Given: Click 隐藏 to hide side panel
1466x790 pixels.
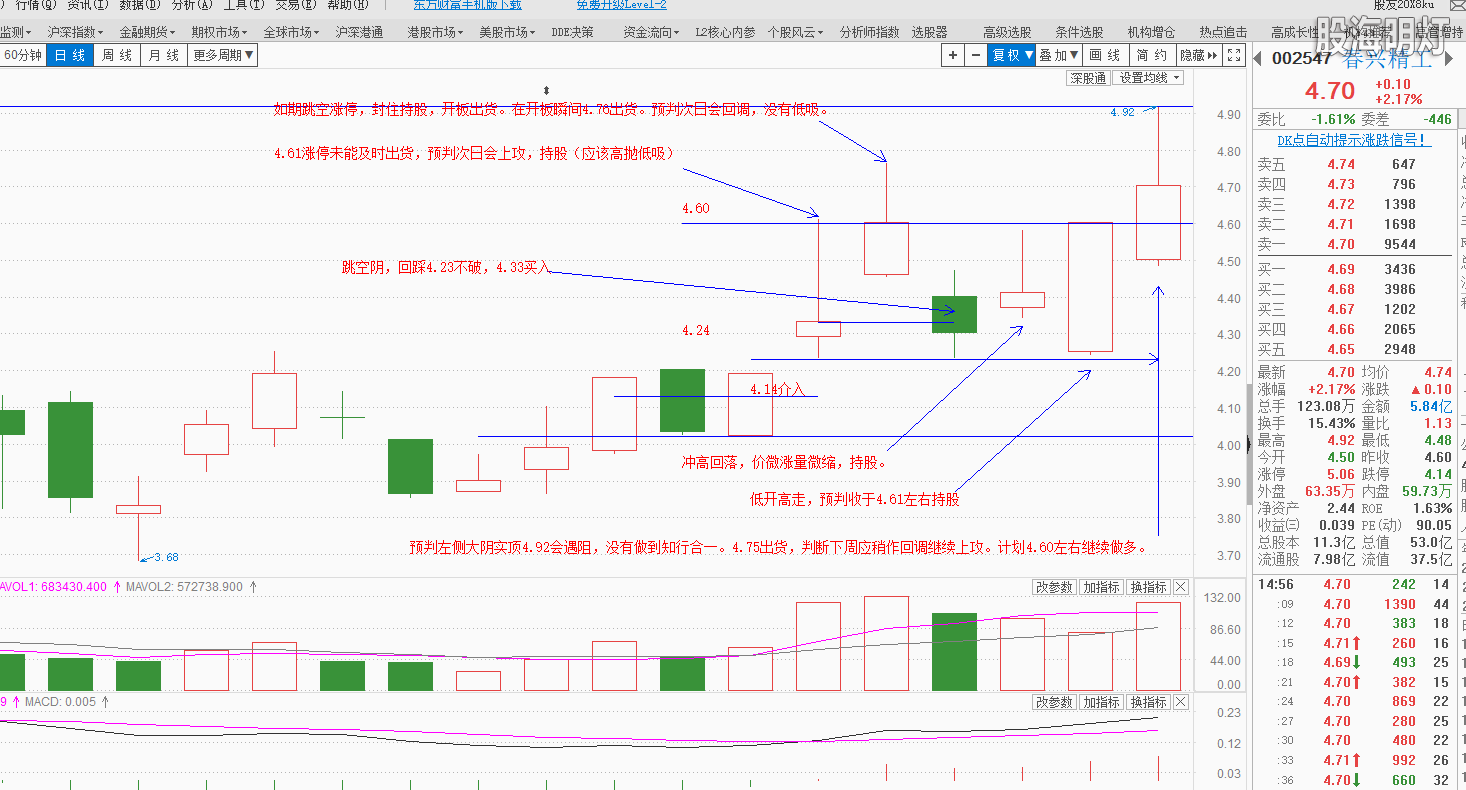Looking at the screenshot, I should pos(1198,55).
